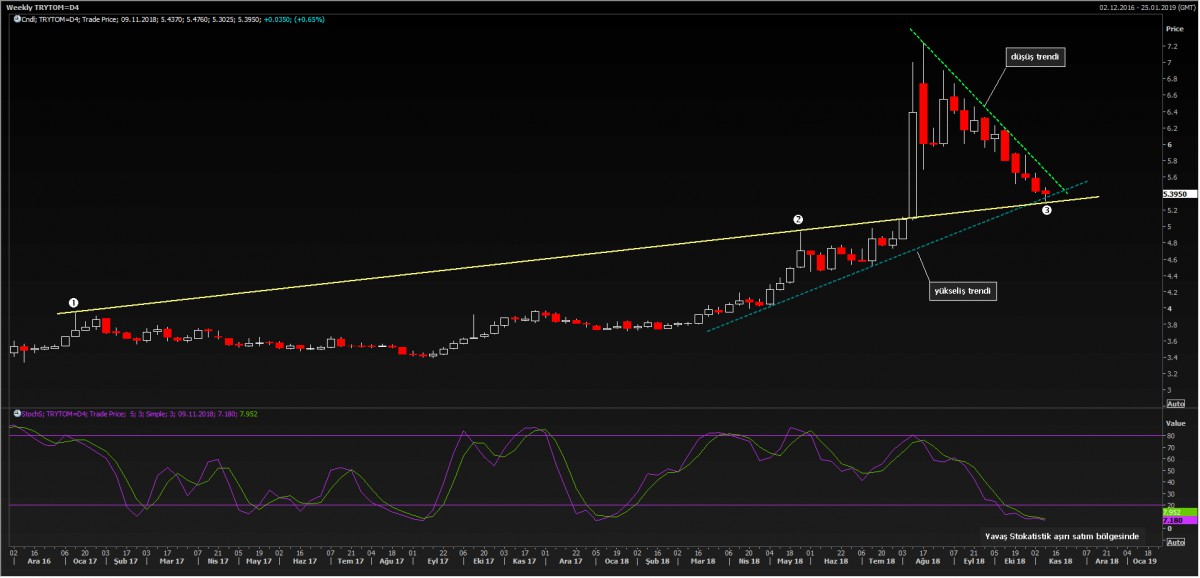This screenshot has height=578, width=1200.
Task: Click the Cndl TRYTOM=D4 Trade Price legend
Action: 150,19
